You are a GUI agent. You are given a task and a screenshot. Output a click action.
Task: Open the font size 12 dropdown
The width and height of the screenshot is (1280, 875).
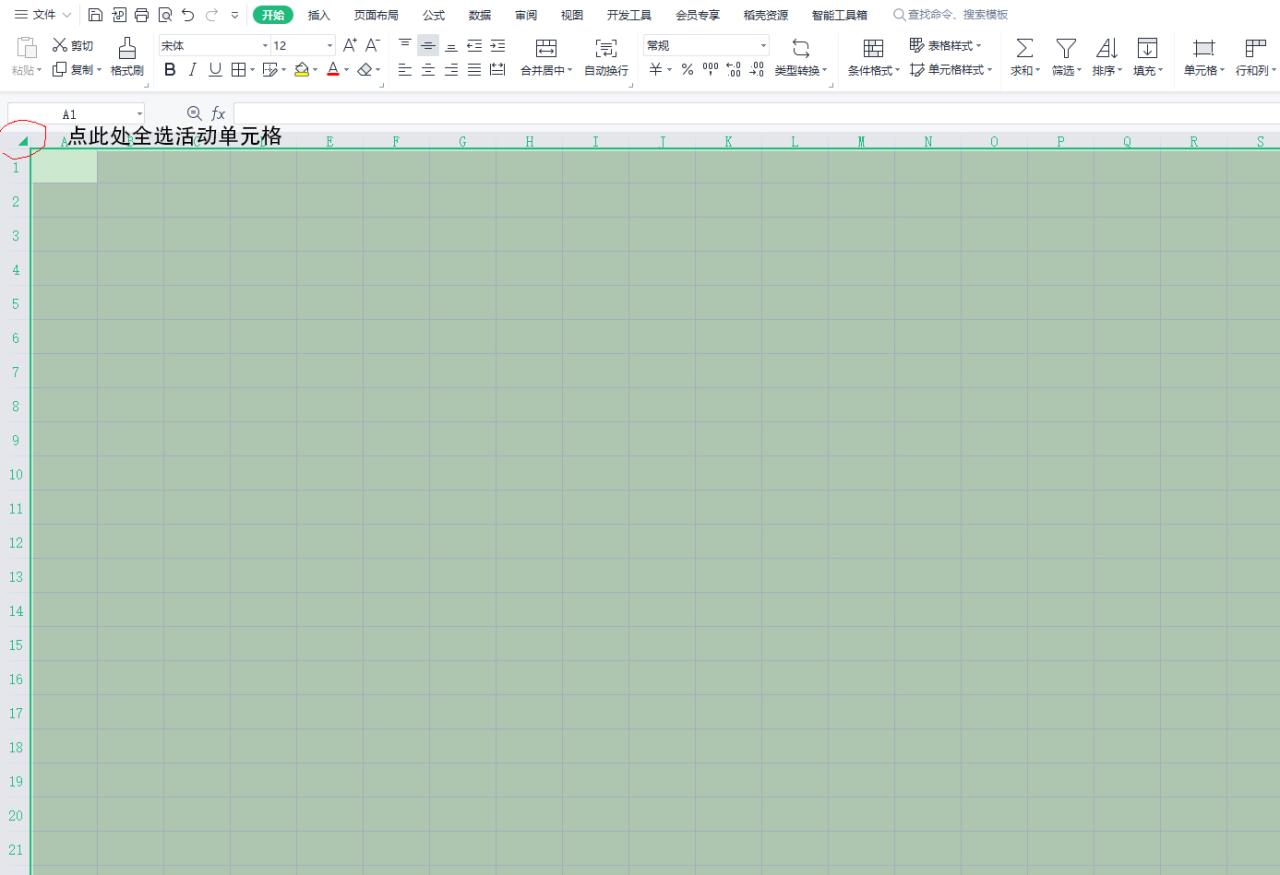pos(330,46)
